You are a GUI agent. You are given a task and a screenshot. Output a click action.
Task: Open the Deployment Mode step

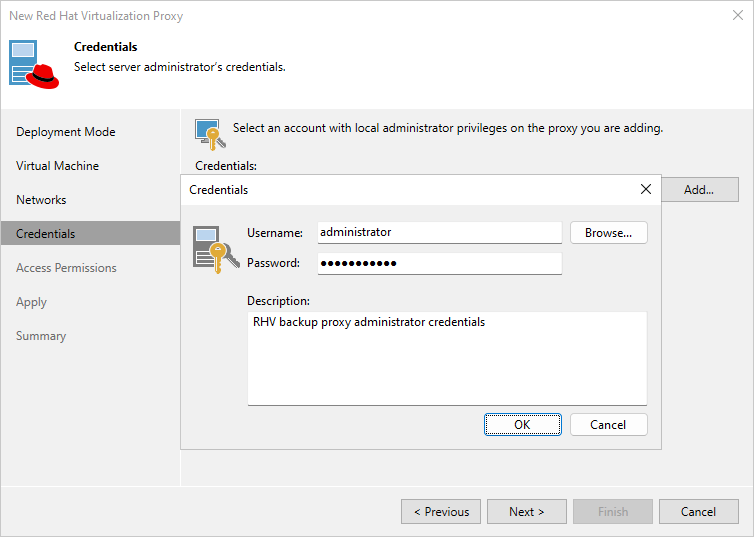pos(66,132)
